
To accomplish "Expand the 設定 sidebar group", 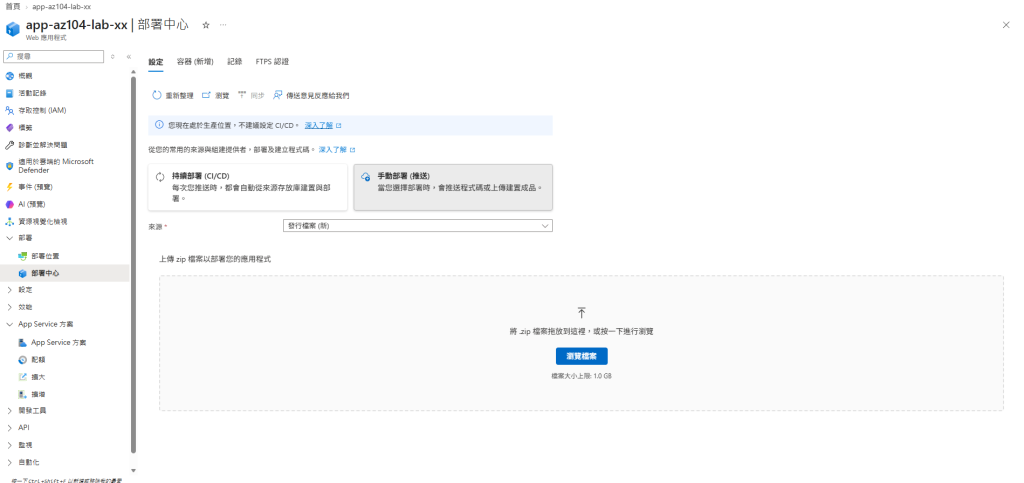I will 9,290.
